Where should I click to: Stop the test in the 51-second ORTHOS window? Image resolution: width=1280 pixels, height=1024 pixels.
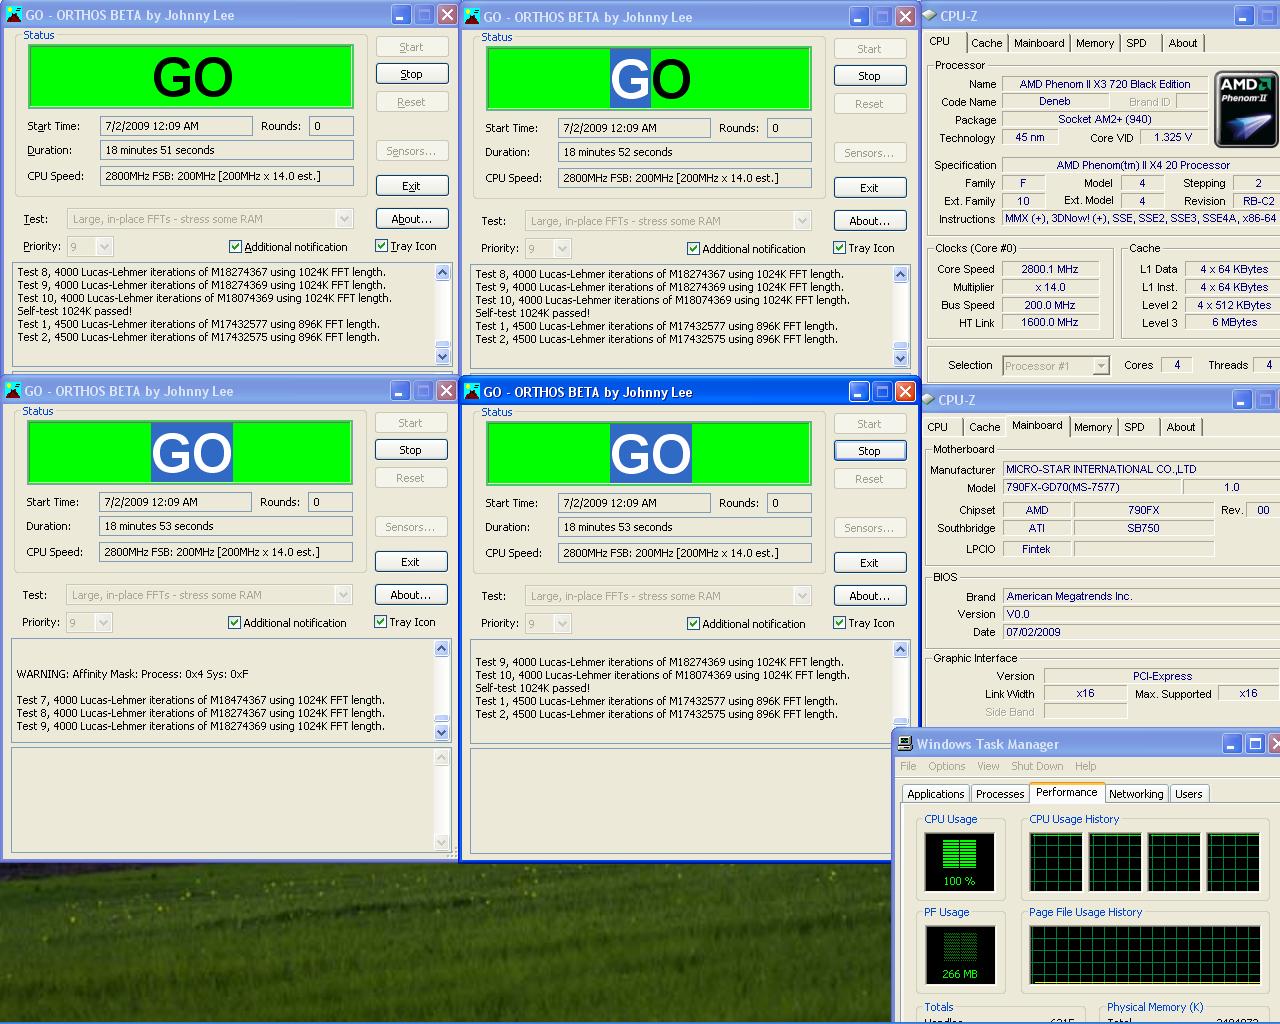(411, 74)
